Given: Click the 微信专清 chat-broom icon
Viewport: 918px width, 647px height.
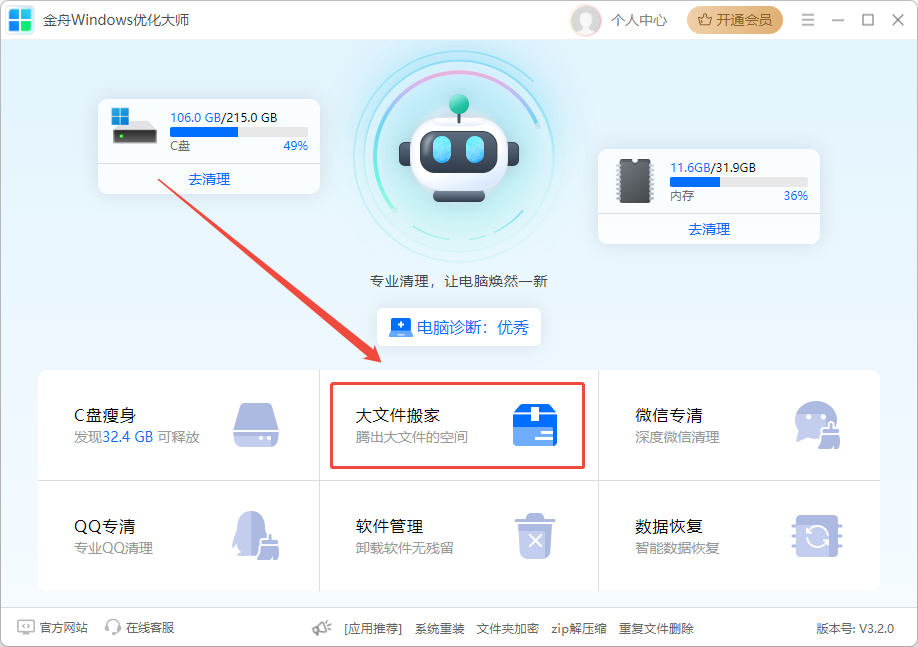Looking at the screenshot, I should (x=817, y=425).
